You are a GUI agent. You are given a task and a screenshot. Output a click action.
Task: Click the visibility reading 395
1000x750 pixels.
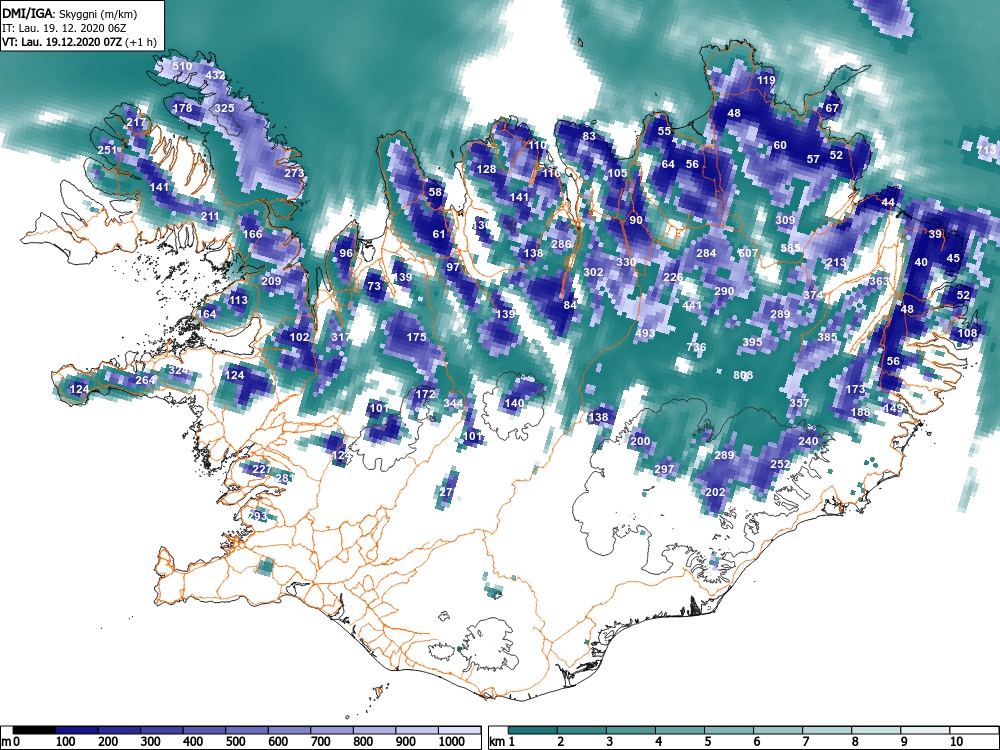(x=753, y=342)
